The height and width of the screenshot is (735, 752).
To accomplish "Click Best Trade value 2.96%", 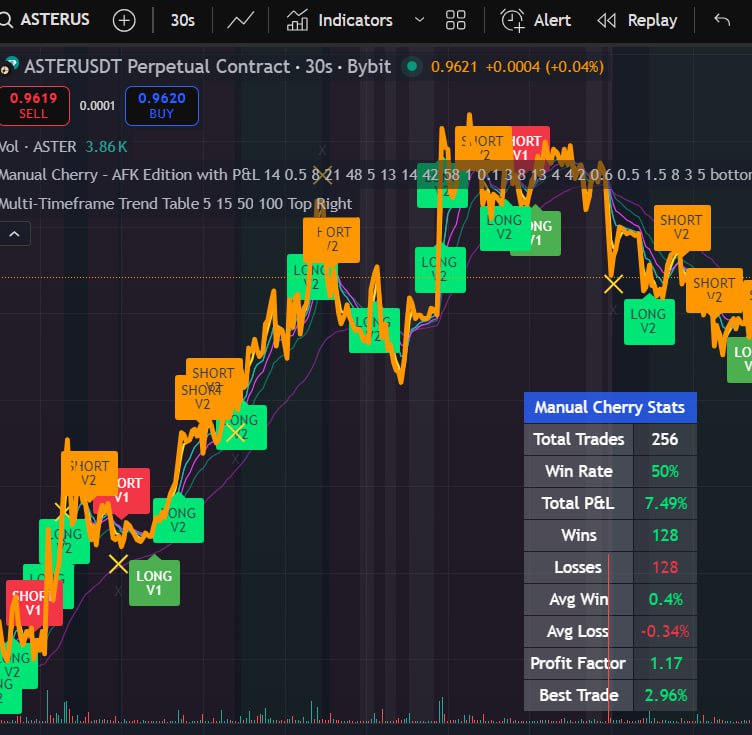I will (666, 695).
